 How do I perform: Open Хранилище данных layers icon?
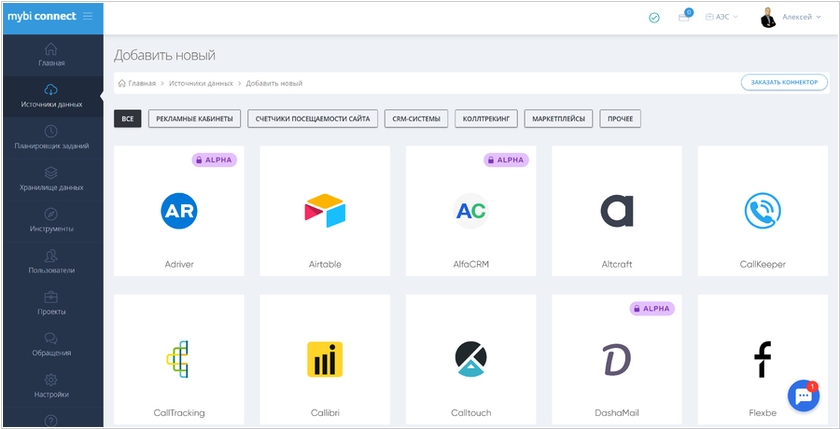[51, 172]
